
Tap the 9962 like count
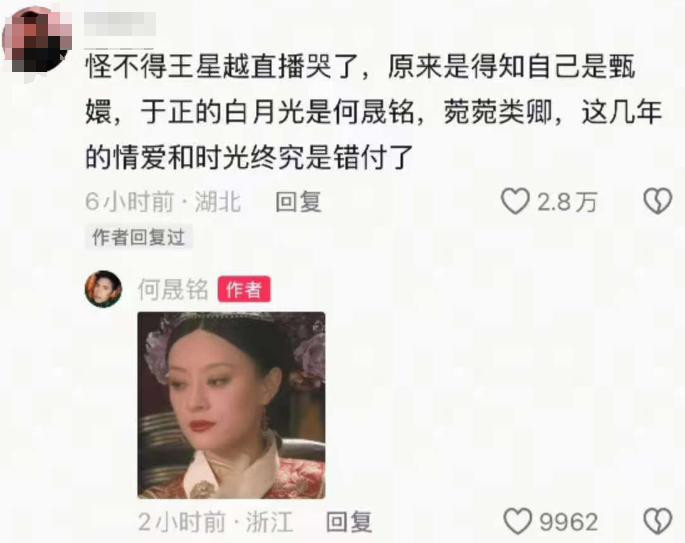[x=568, y=522]
